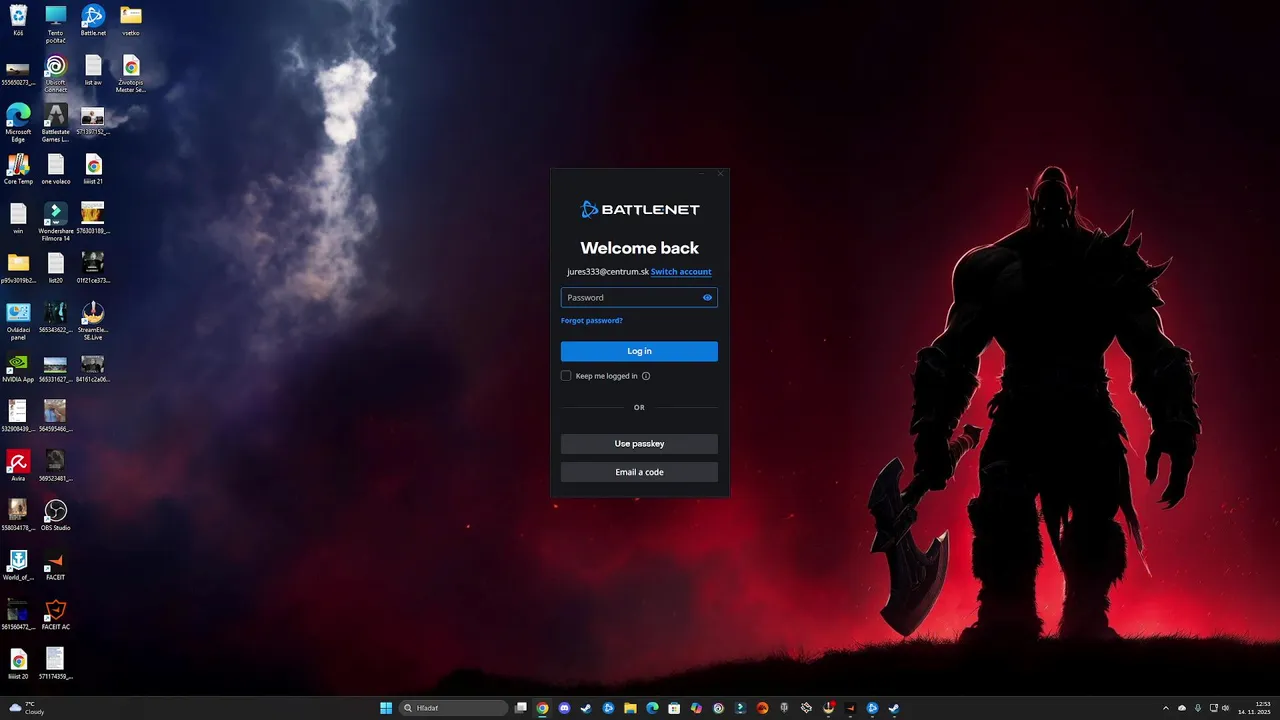Open File Explorer from the taskbar

[630, 708]
